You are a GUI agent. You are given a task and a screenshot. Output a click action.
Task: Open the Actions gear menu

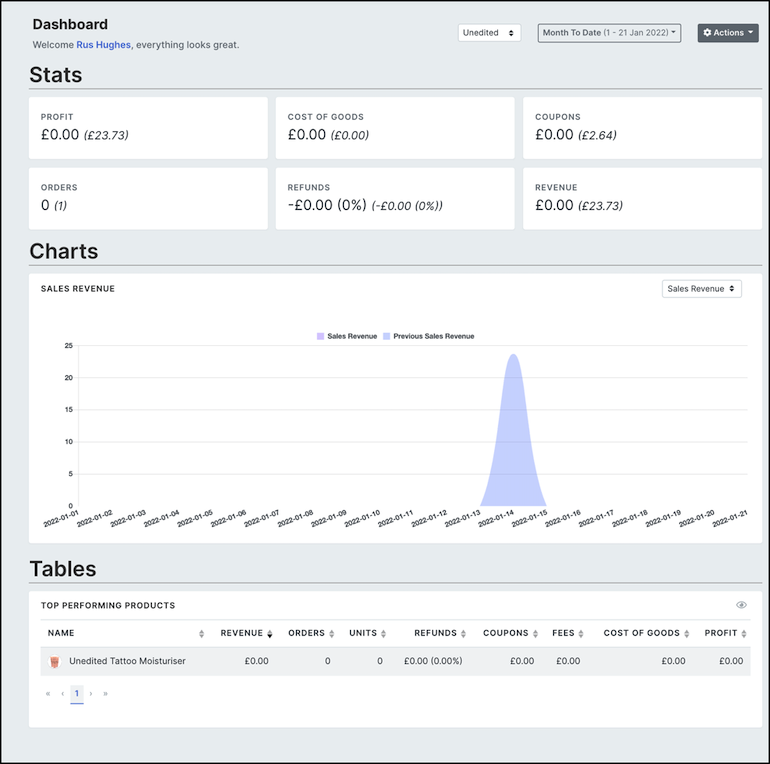tap(728, 33)
